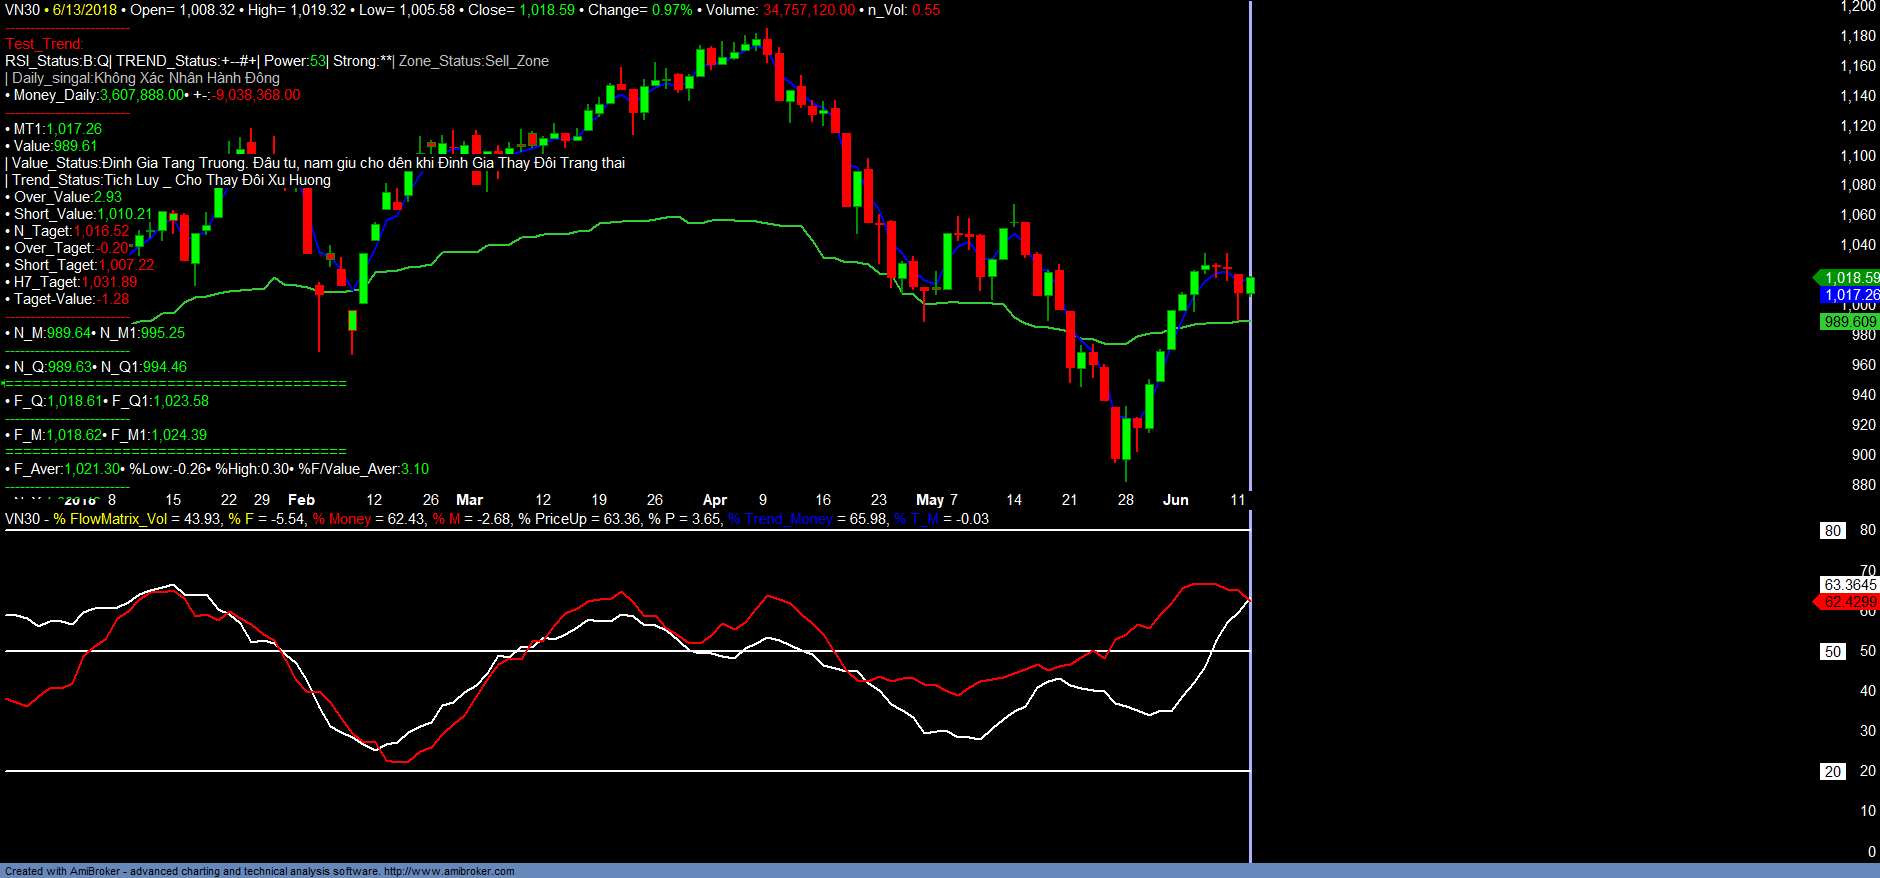Viewport: 1880px width, 878px height.
Task: Click the boxed 50 level label
Action: click(x=1832, y=652)
